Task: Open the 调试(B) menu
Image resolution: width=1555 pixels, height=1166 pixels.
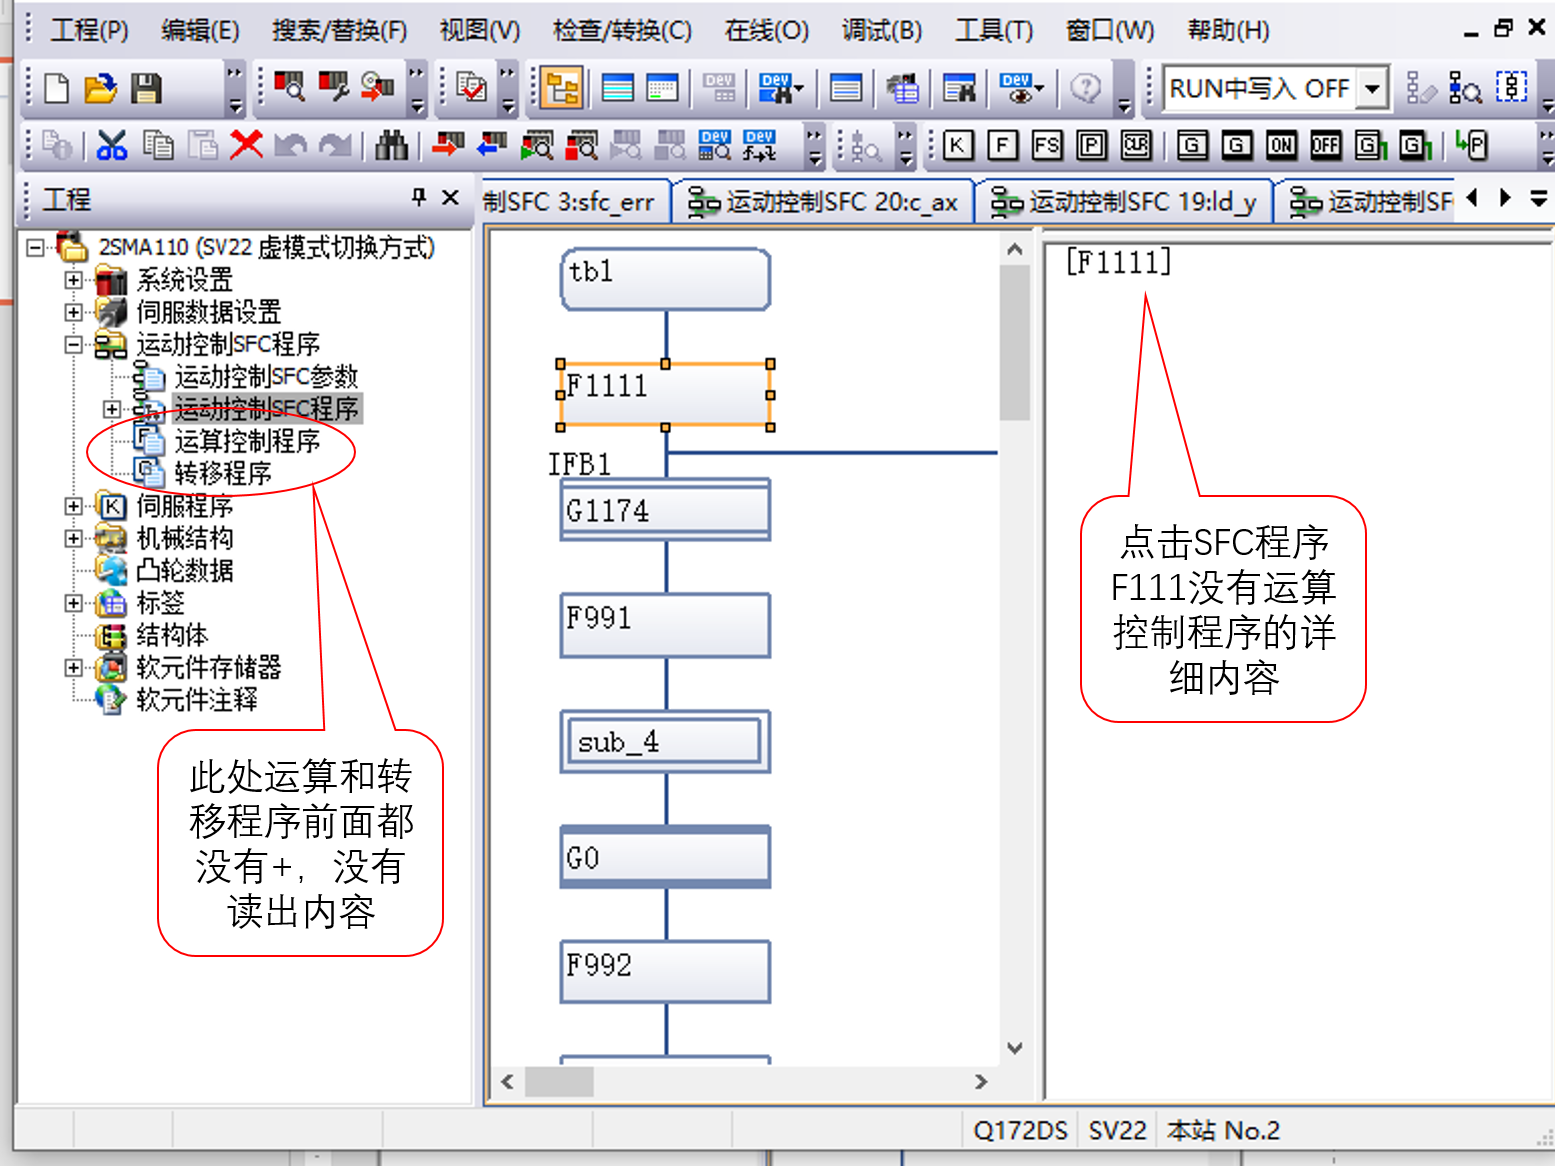Action: (881, 30)
